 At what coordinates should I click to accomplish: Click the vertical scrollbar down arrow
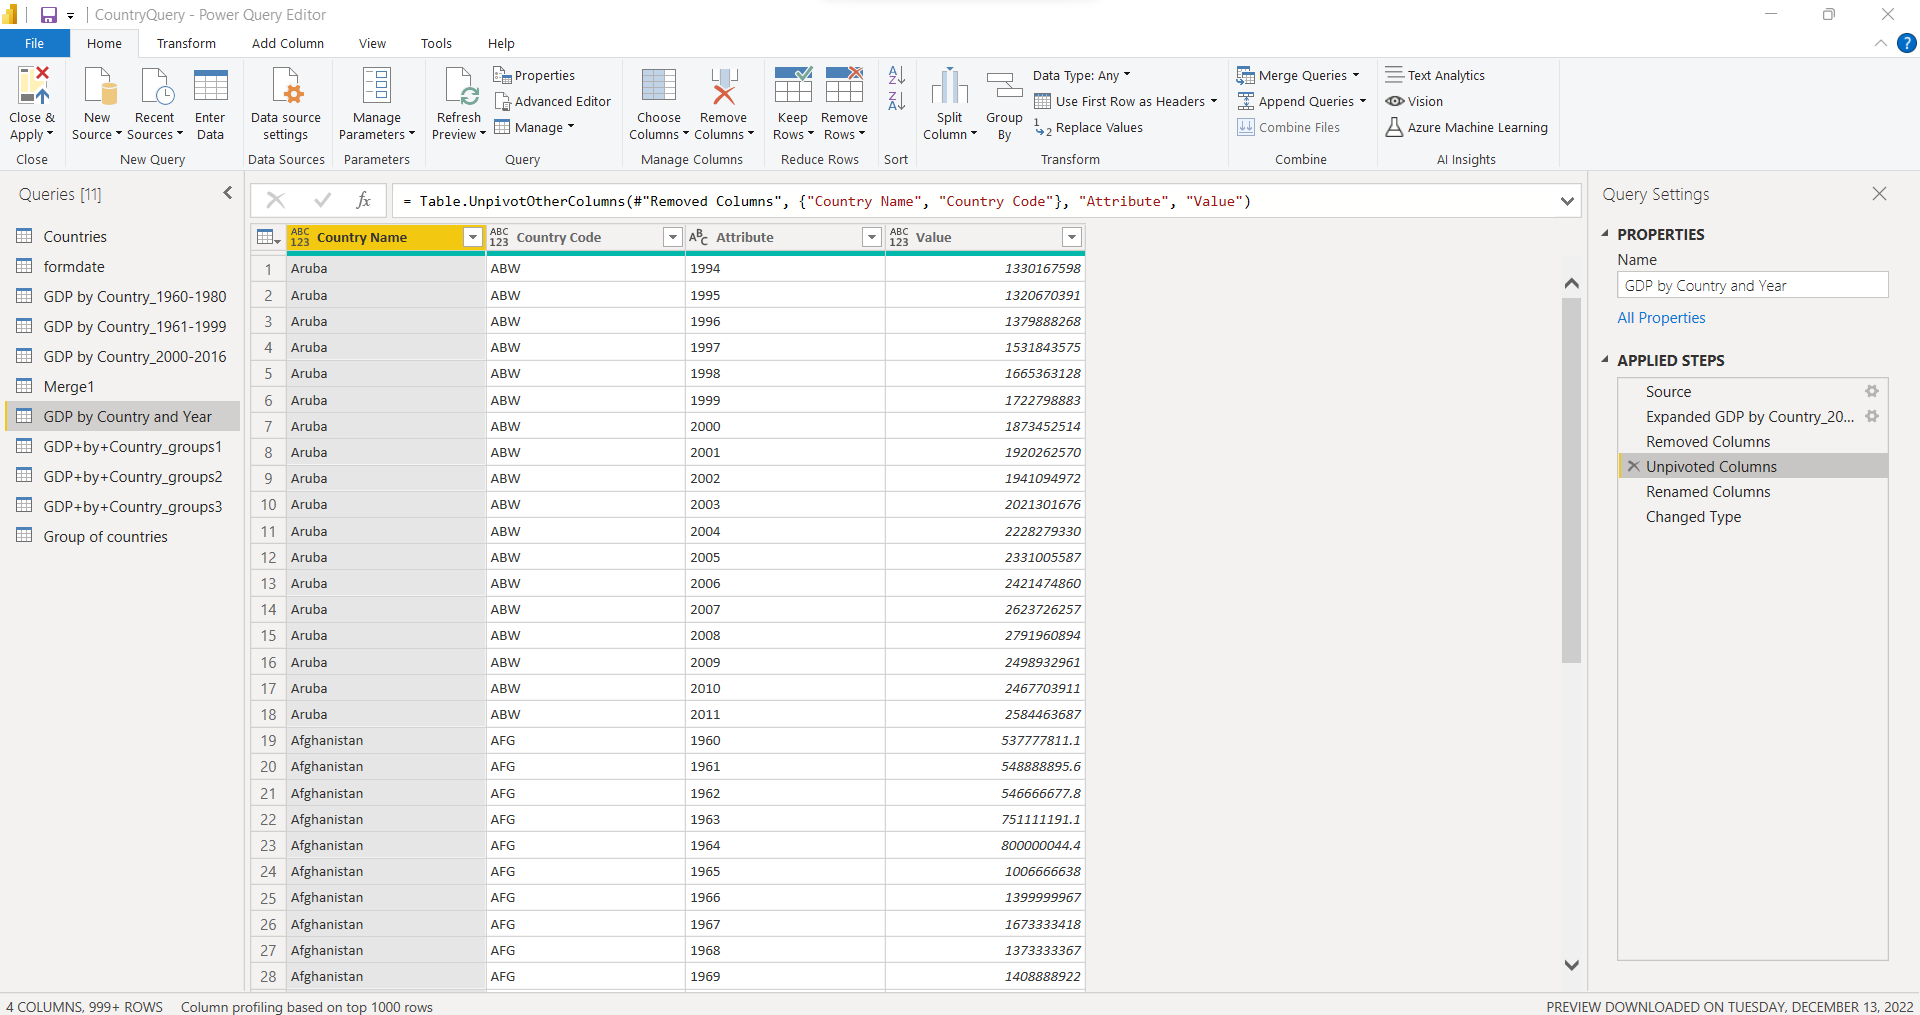pos(1571,965)
